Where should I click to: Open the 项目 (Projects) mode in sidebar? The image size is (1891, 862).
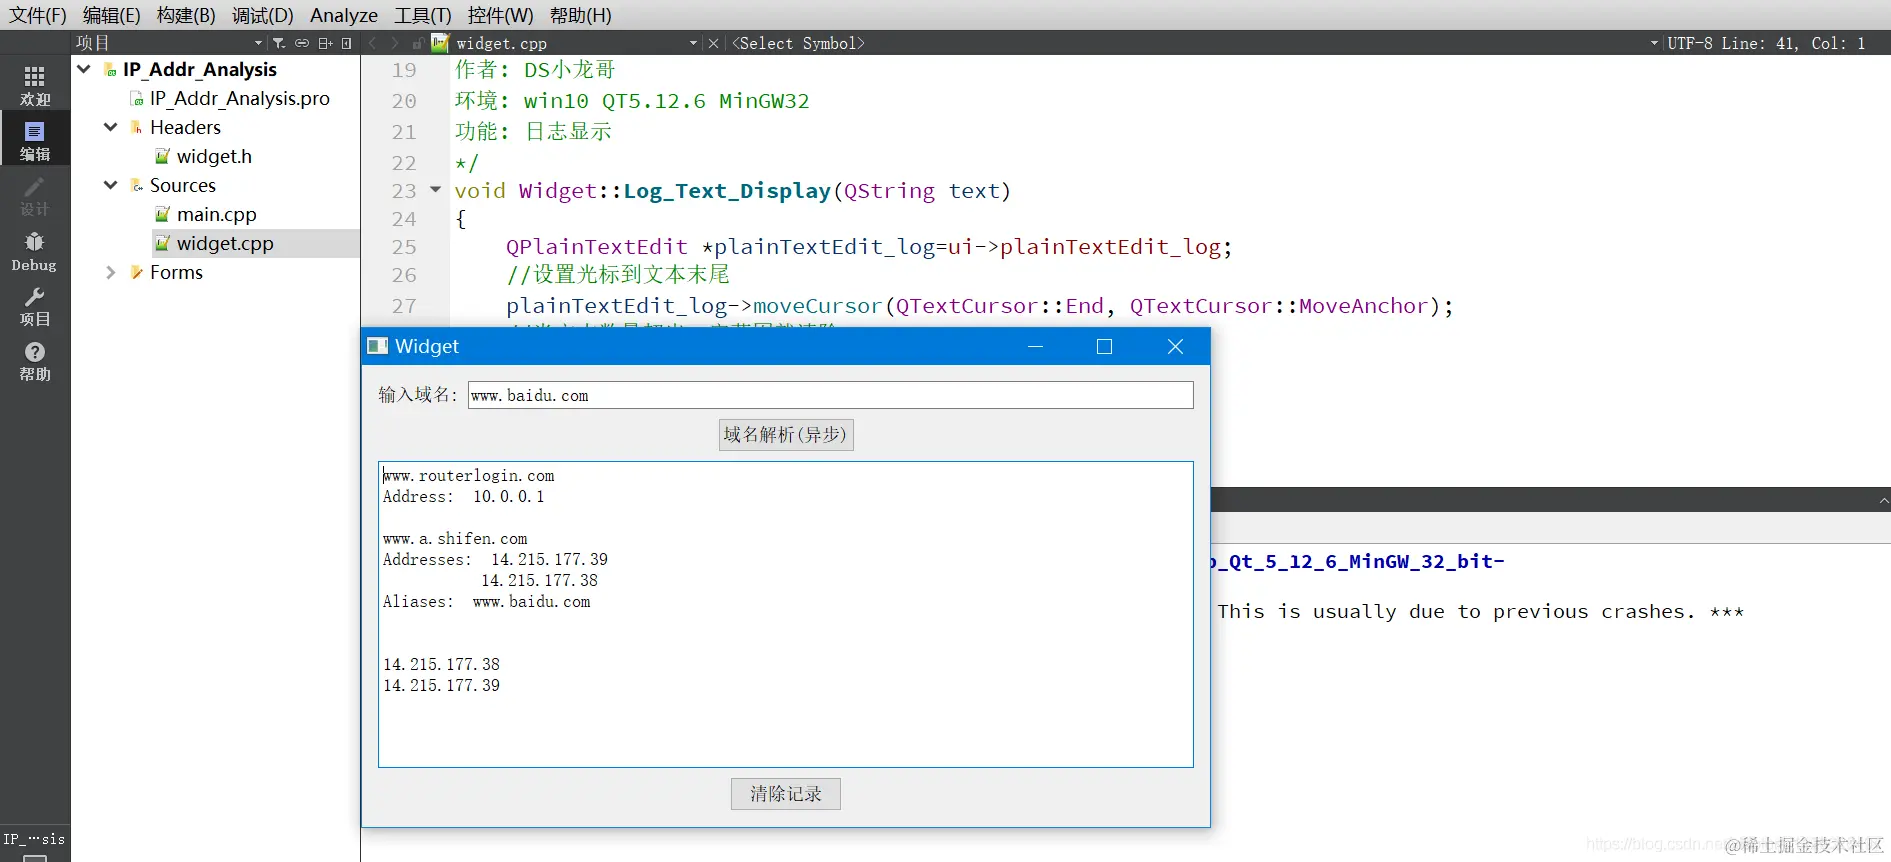pyautogui.click(x=35, y=306)
